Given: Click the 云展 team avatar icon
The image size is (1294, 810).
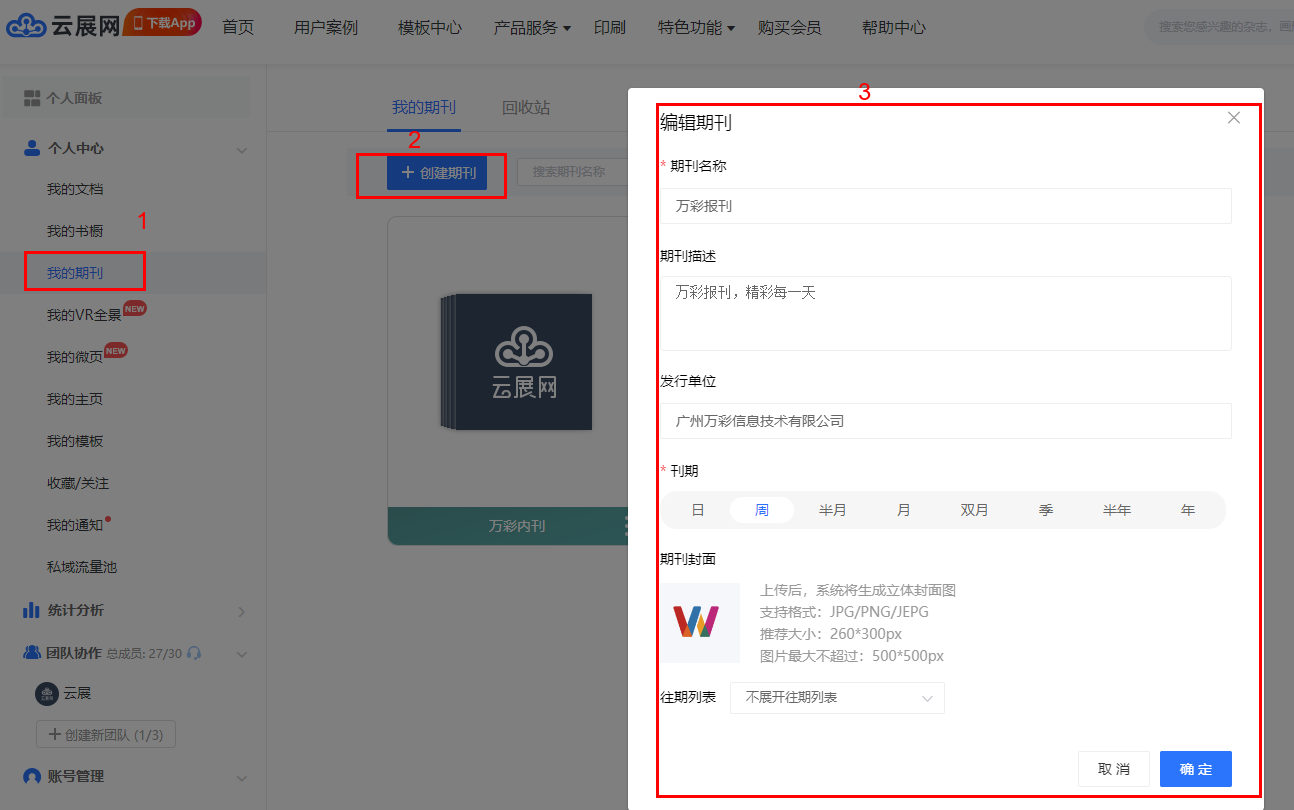Looking at the screenshot, I should (x=46, y=693).
